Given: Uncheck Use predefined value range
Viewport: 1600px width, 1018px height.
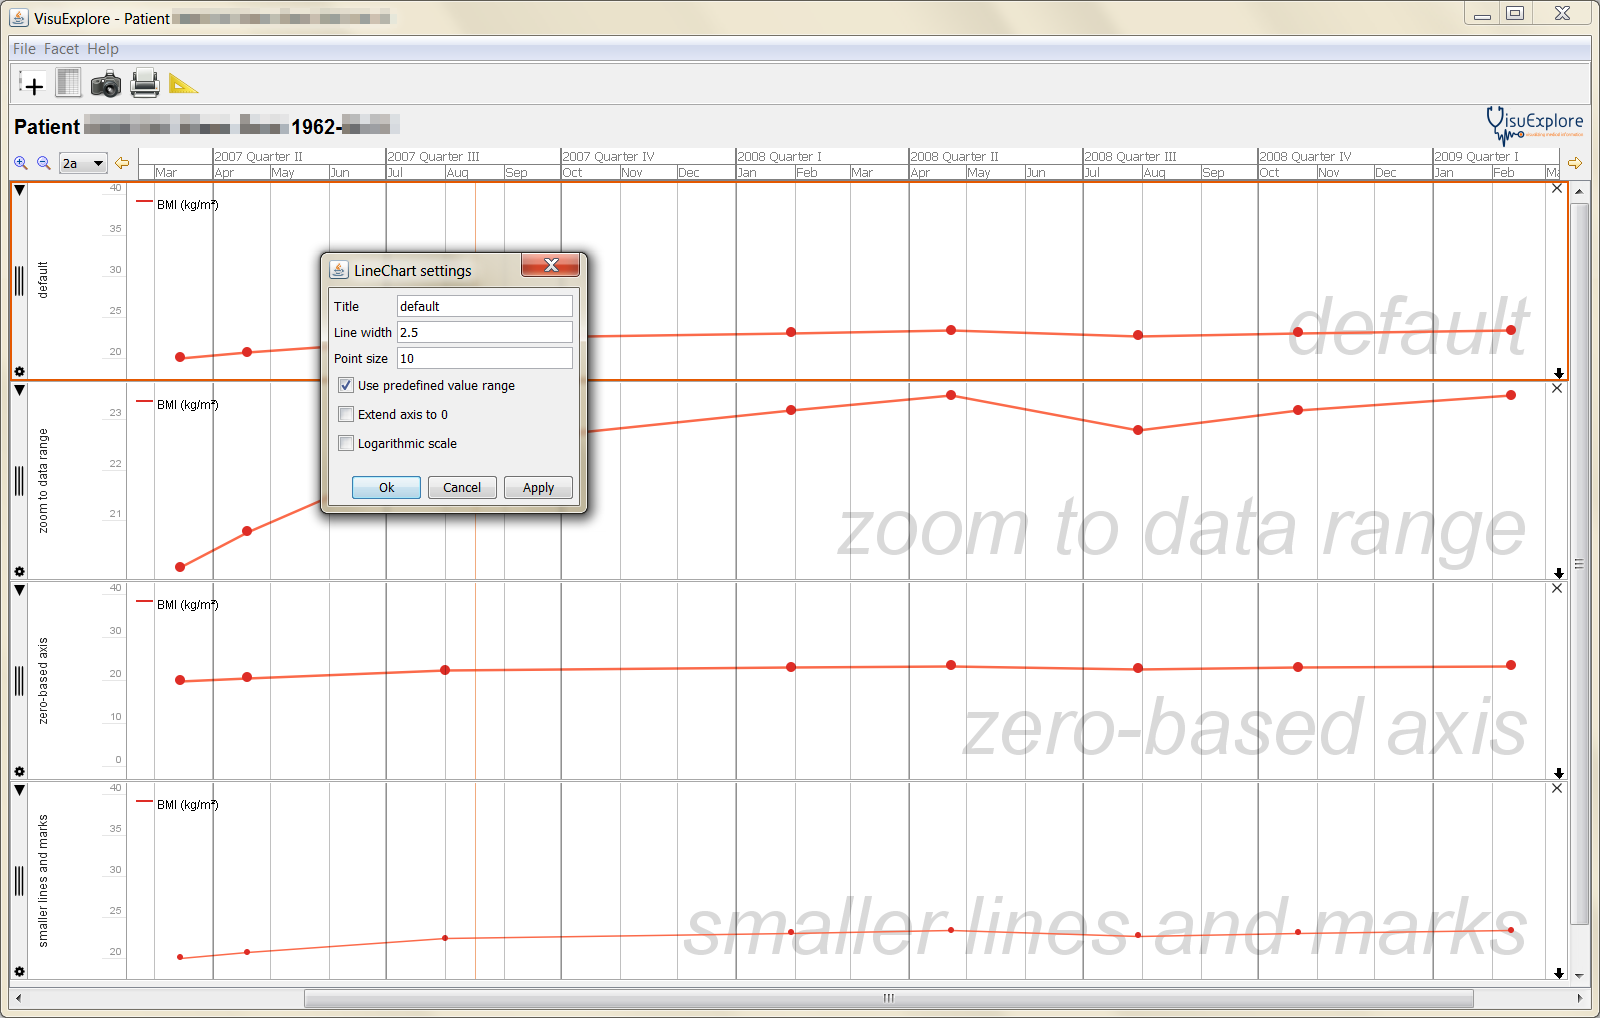Looking at the screenshot, I should (x=346, y=385).
